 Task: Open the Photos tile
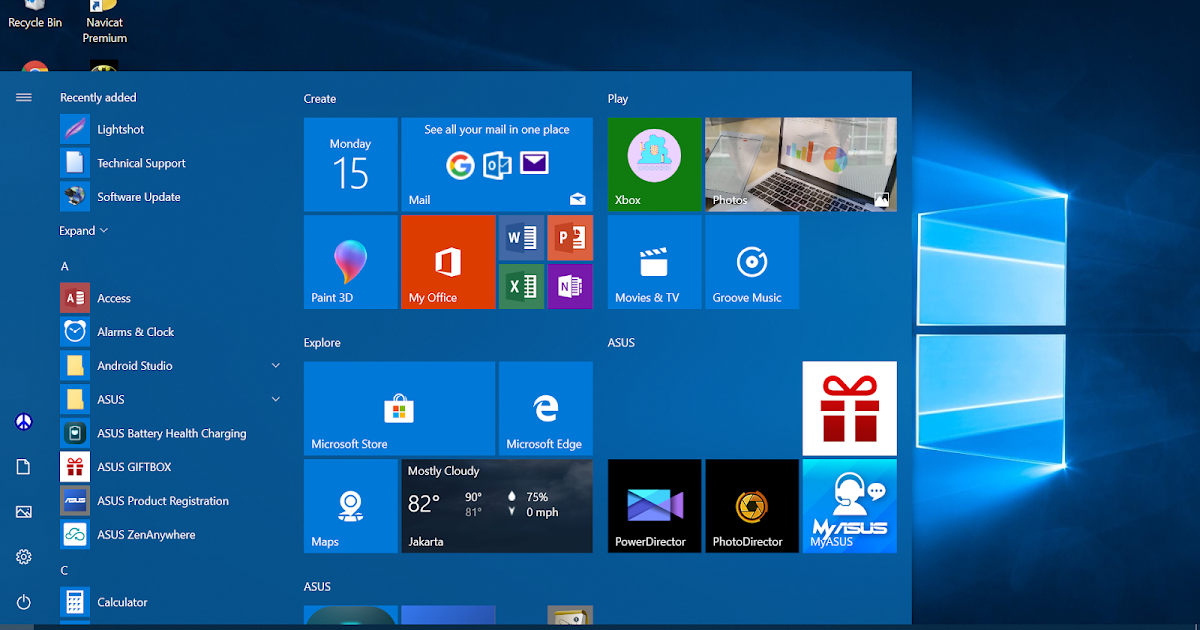coord(801,165)
